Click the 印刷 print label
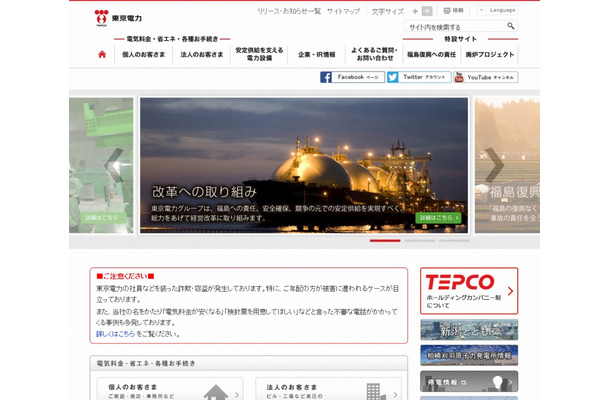The width and height of the screenshot is (610, 400). point(458,11)
